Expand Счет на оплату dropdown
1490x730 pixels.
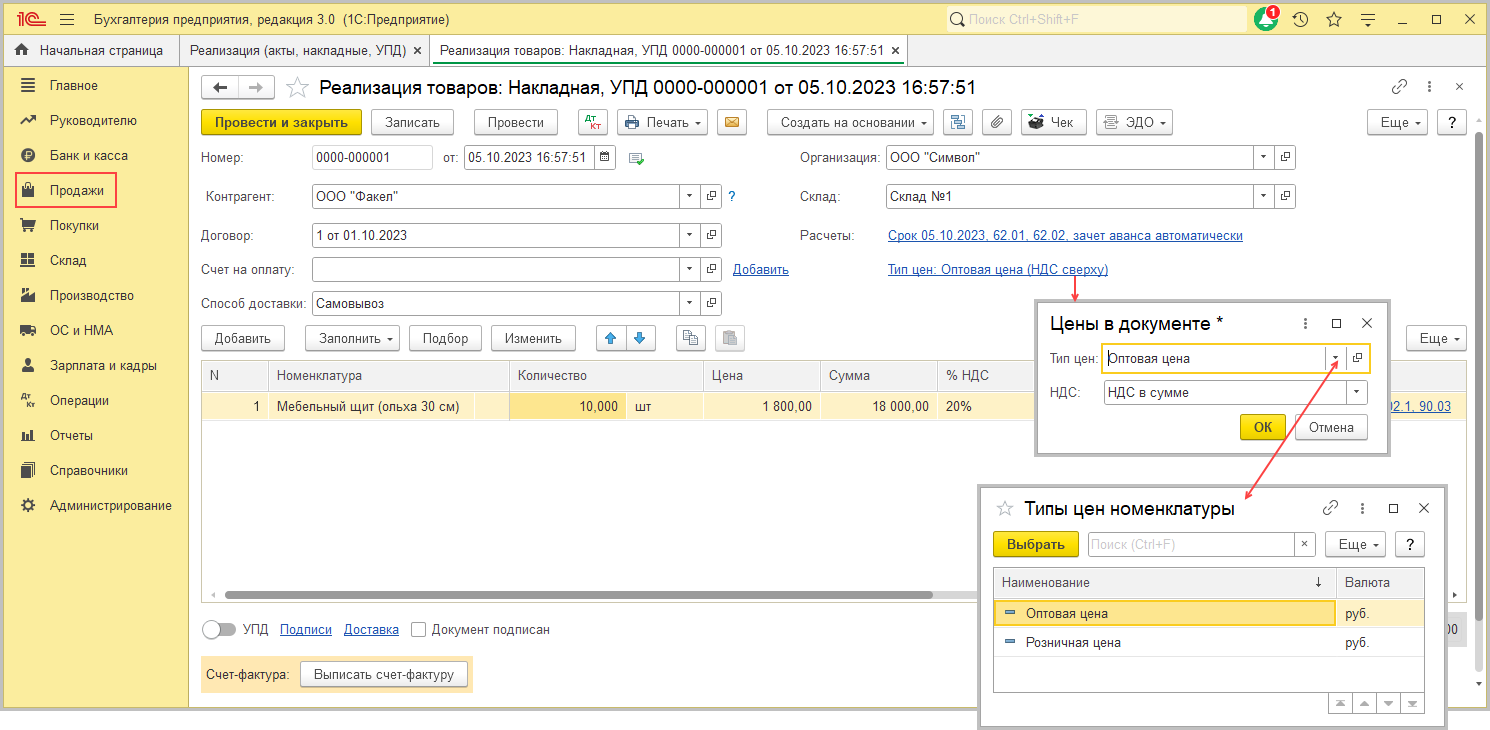pyautogui.click(x=690, y=269)
